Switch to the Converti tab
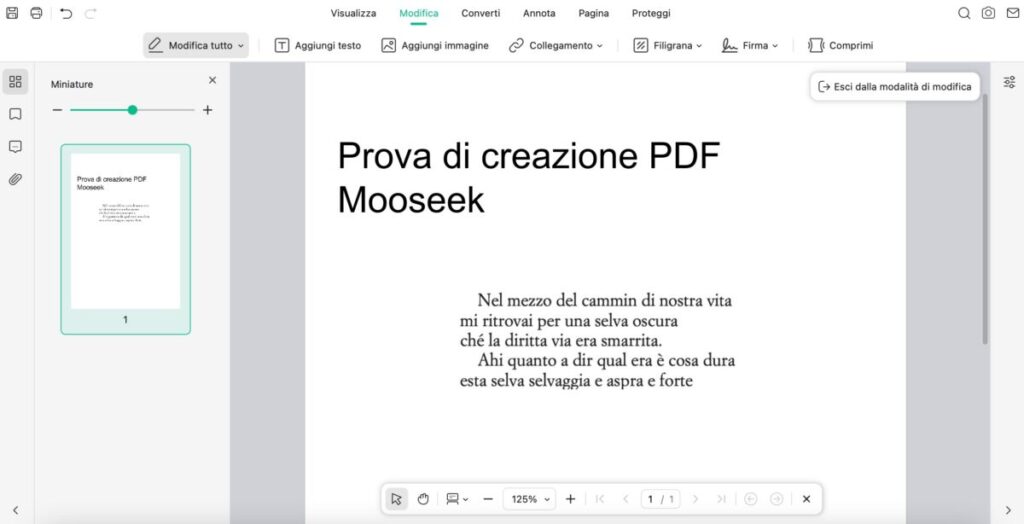The width and height of the screenshot is (1024, 524). click(x=481, y=13)
